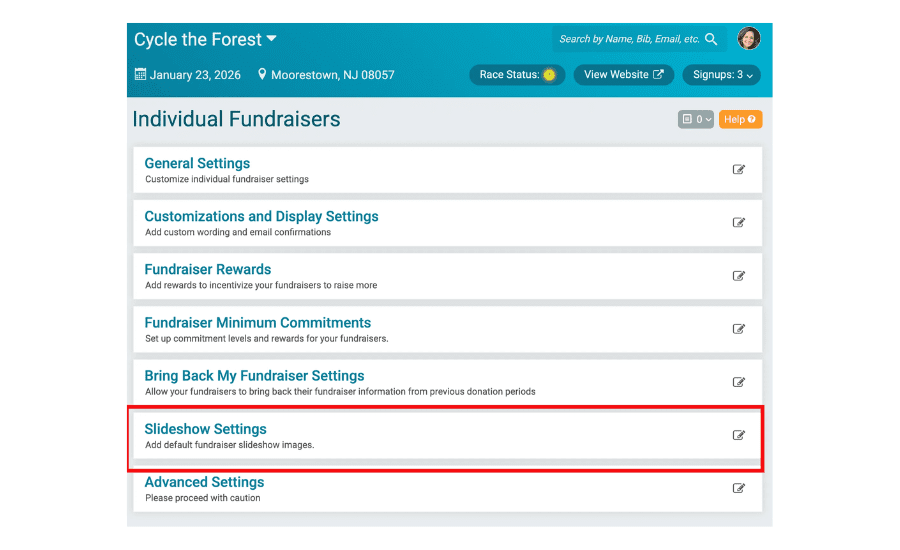Click the calendar icon beside January 23, 2026
Image resolution: width=900 pixels, height=550 pixels.
click(140, 74)
